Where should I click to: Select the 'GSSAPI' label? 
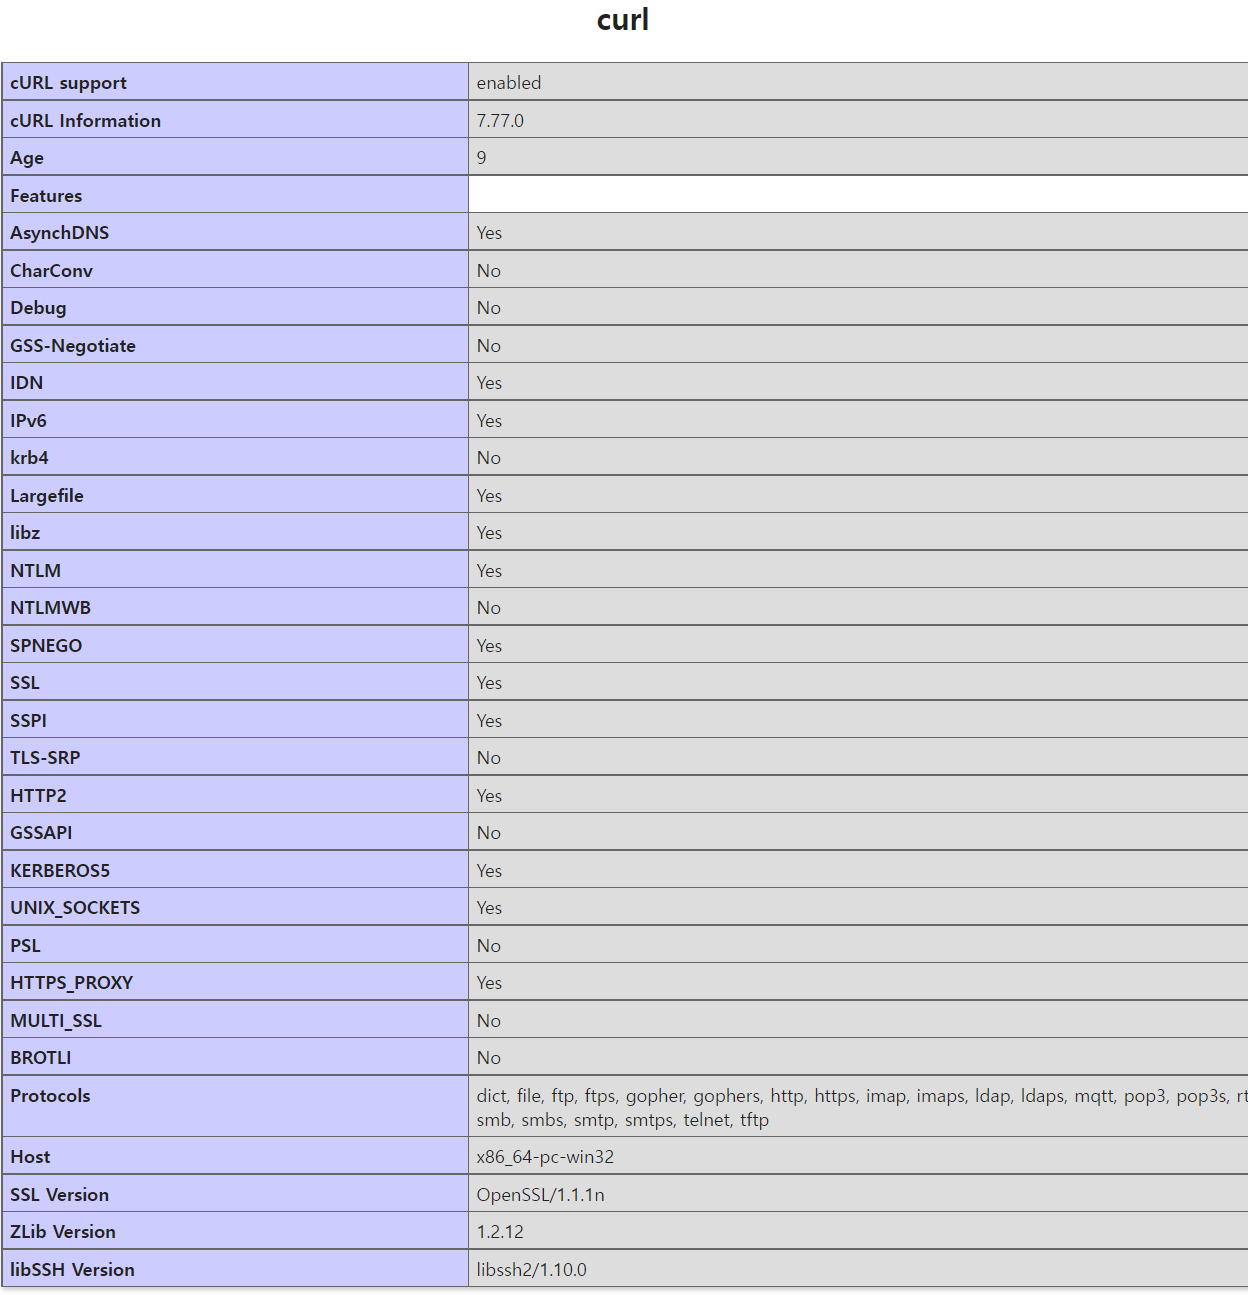click(41, 833)
